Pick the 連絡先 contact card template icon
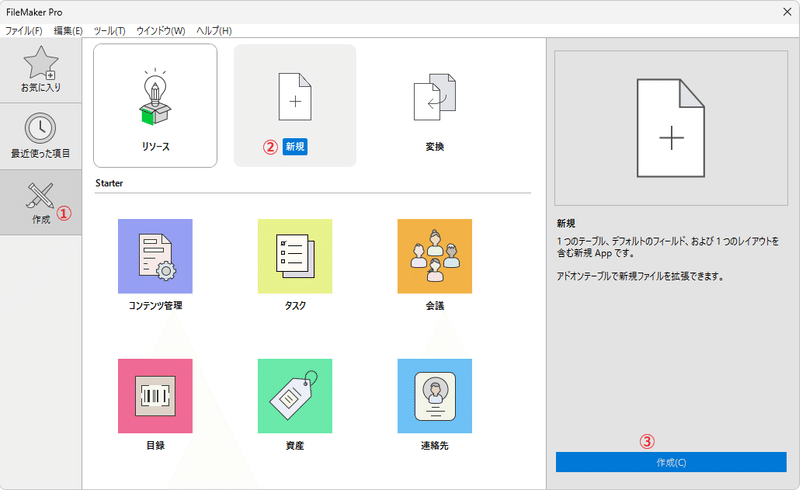 click(435, 396)
